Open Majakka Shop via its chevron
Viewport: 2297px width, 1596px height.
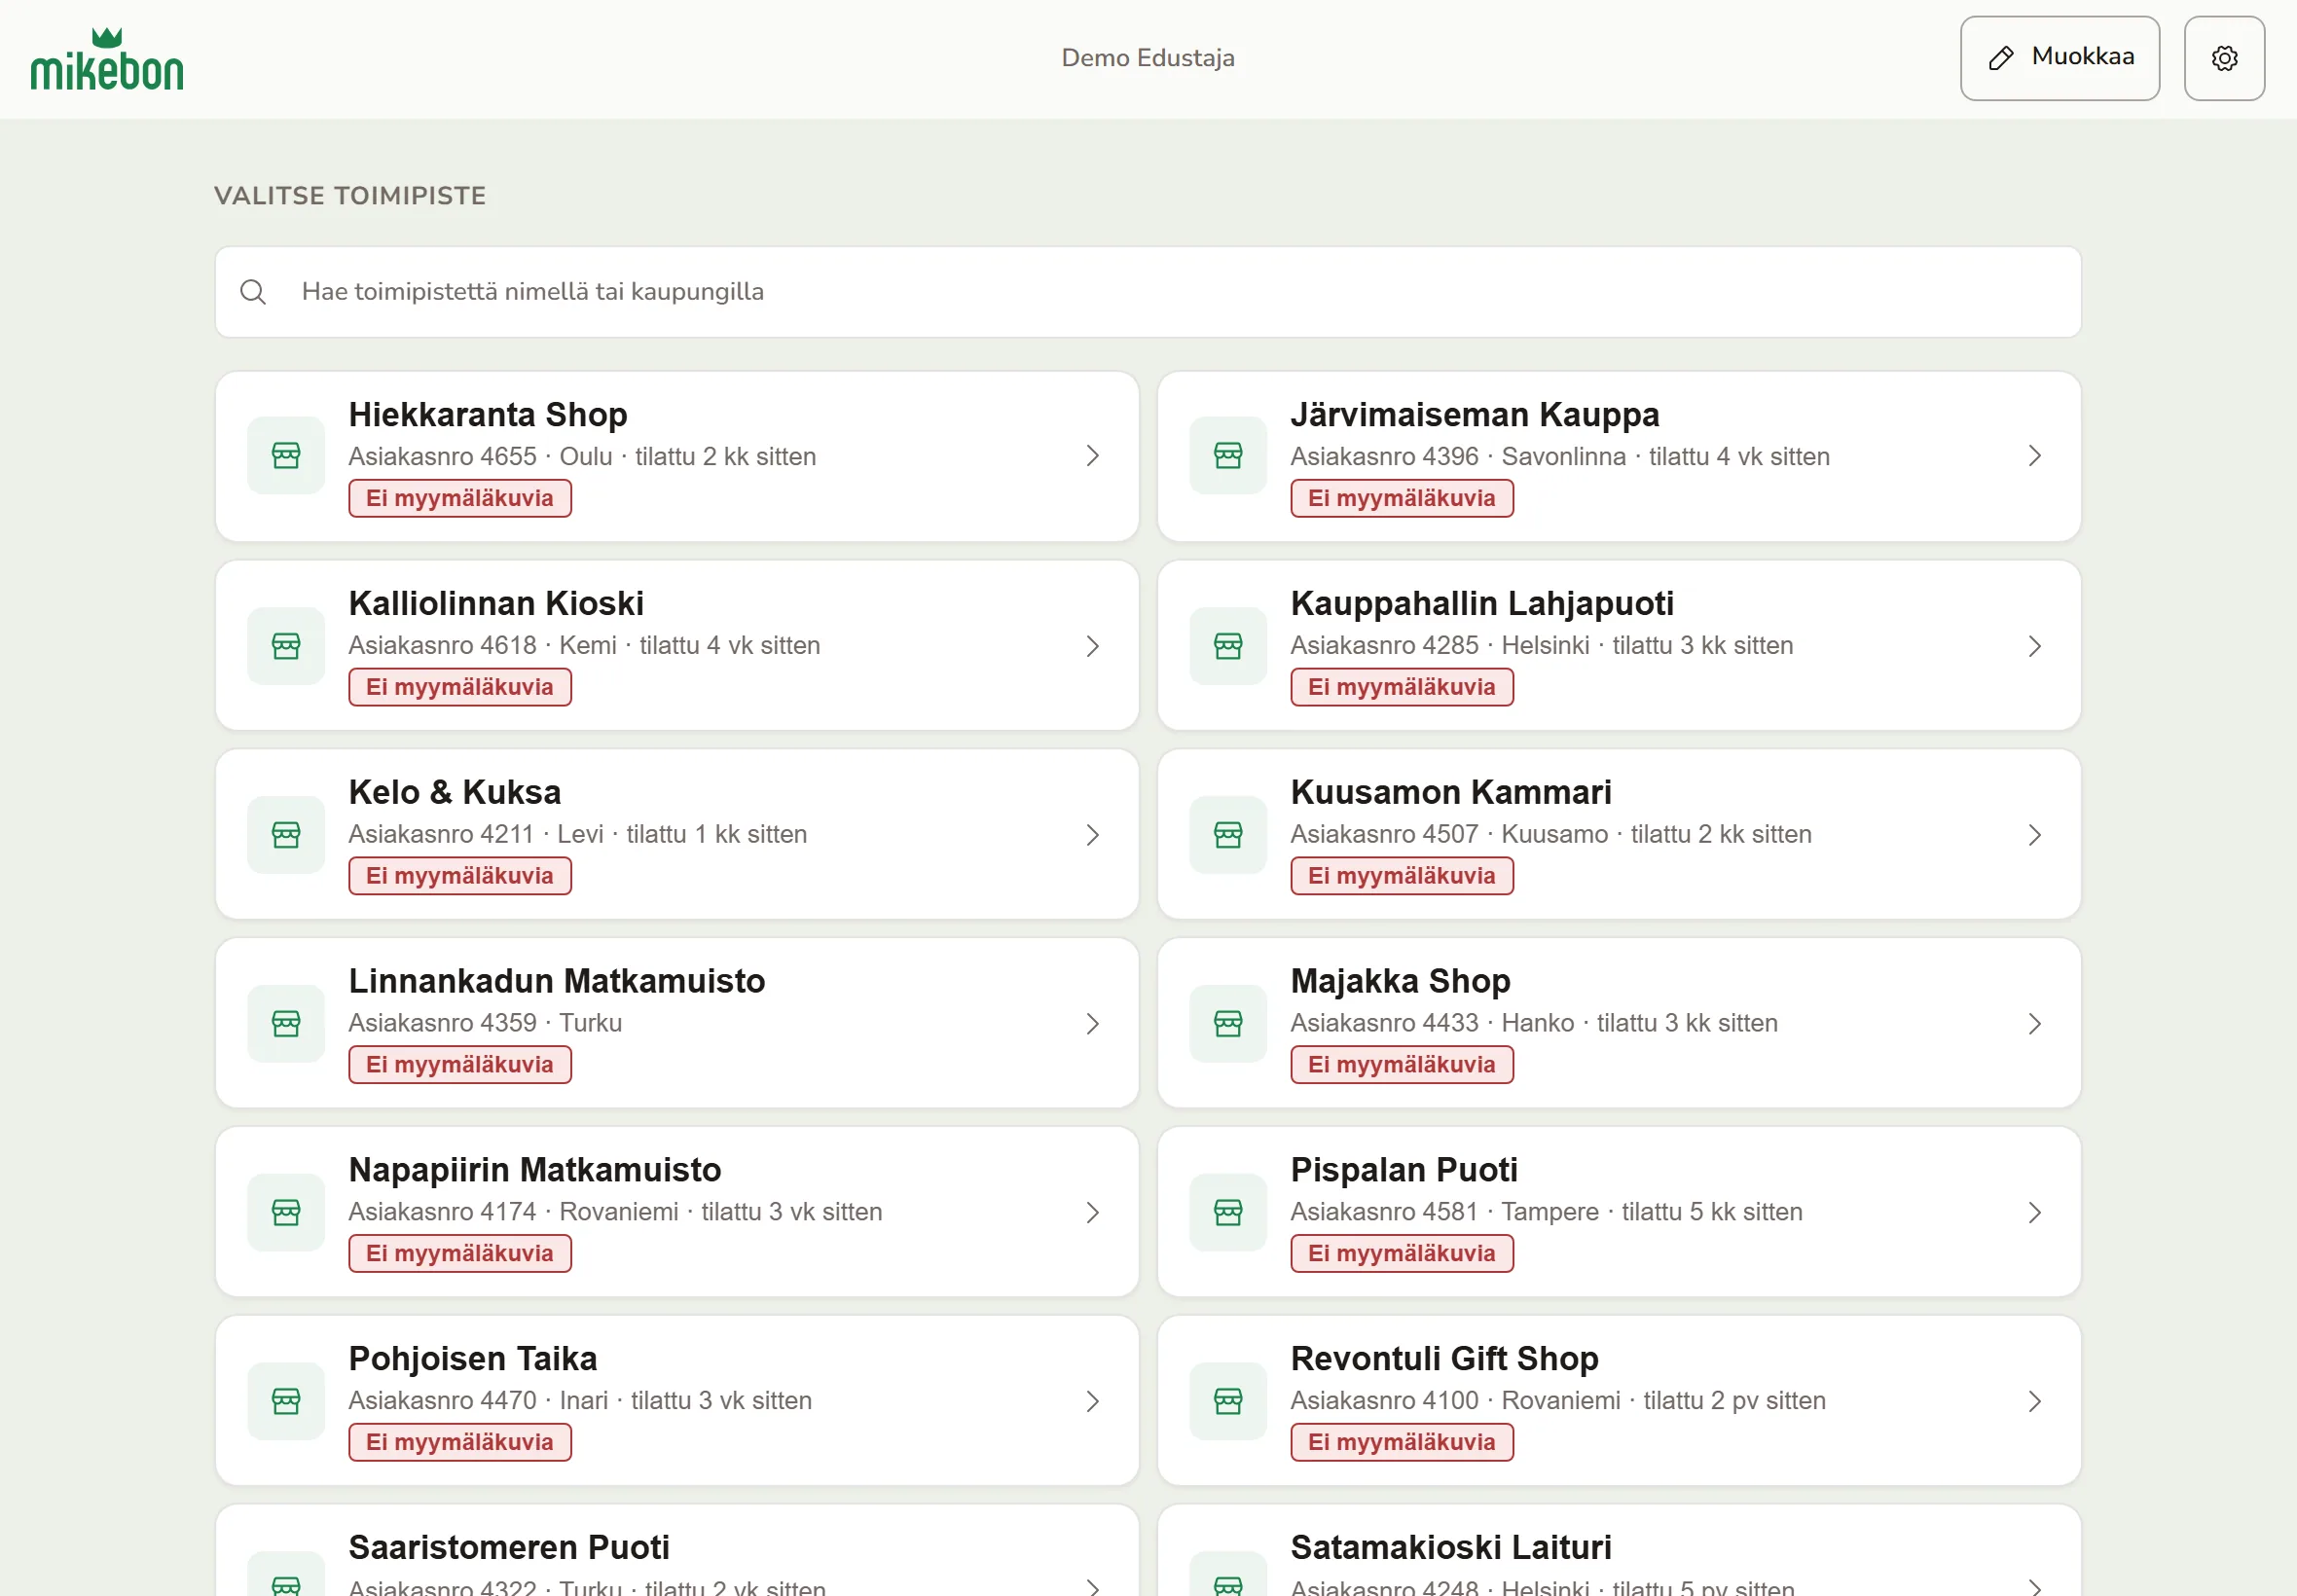(2034, 1024)
